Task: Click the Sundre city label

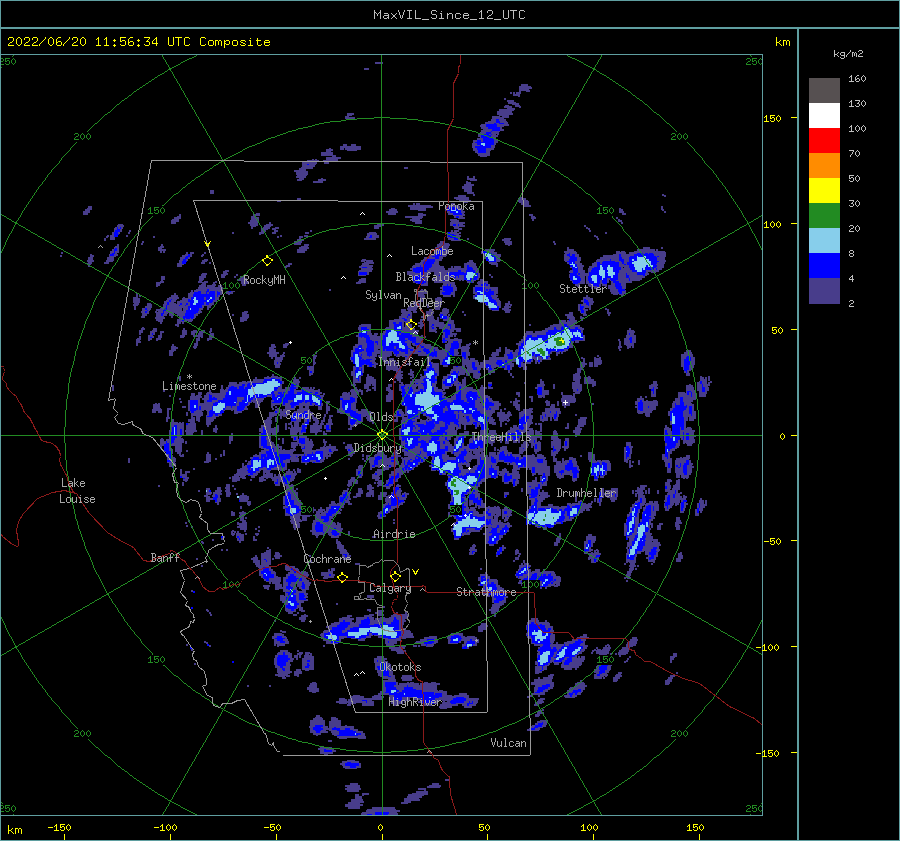Action: [x=303, y=415]
